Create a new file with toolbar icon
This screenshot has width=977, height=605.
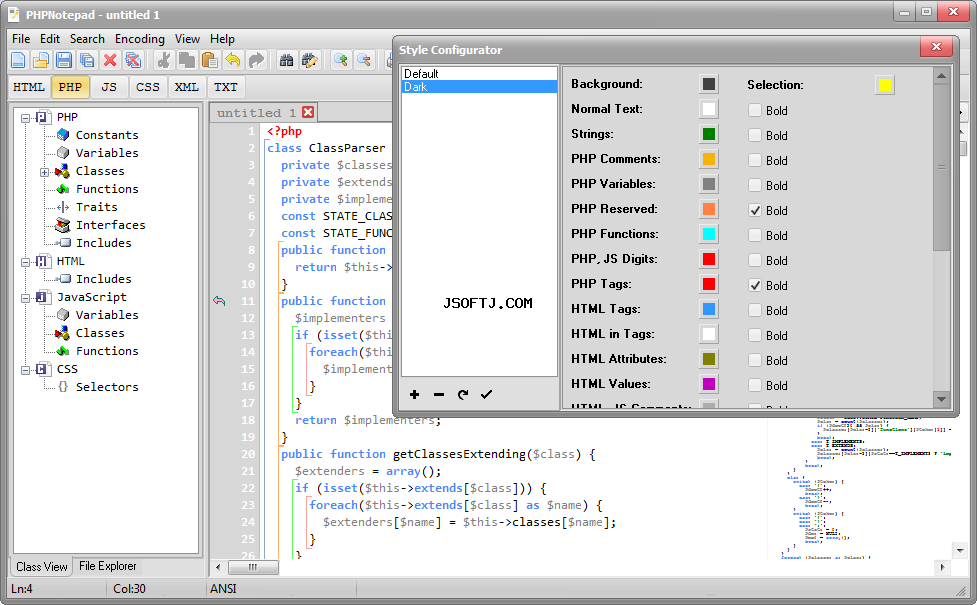click(18, 60)
